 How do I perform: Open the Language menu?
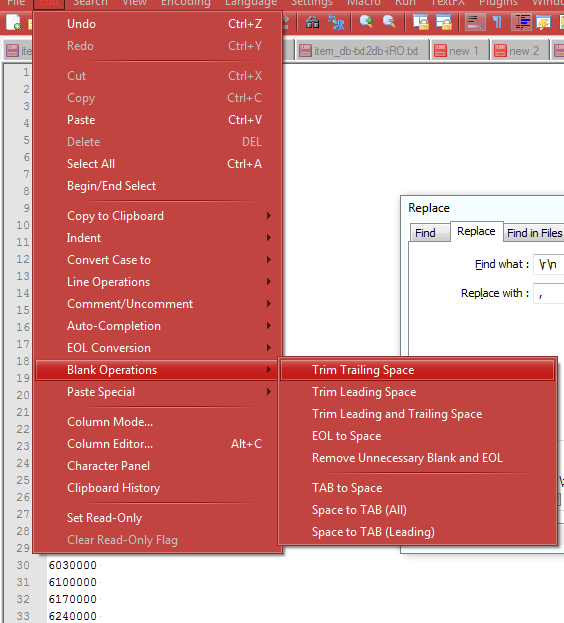[251, 3]
